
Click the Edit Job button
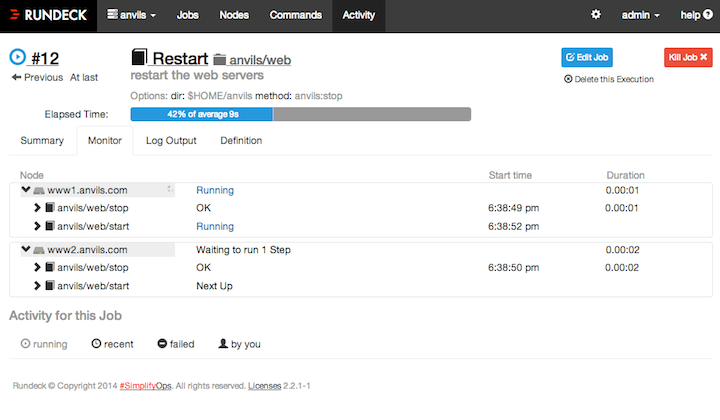click(587, 57)
